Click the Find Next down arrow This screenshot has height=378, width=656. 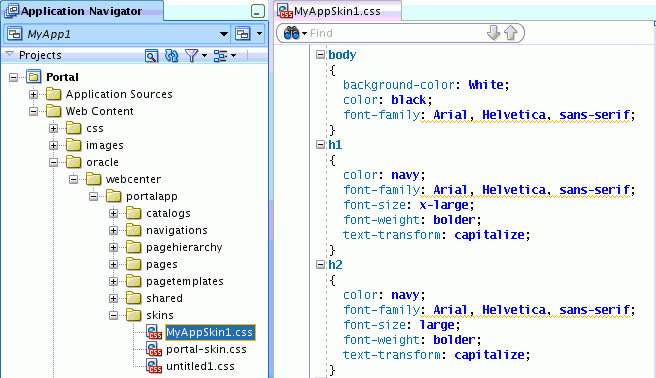[x=494, y=33]
